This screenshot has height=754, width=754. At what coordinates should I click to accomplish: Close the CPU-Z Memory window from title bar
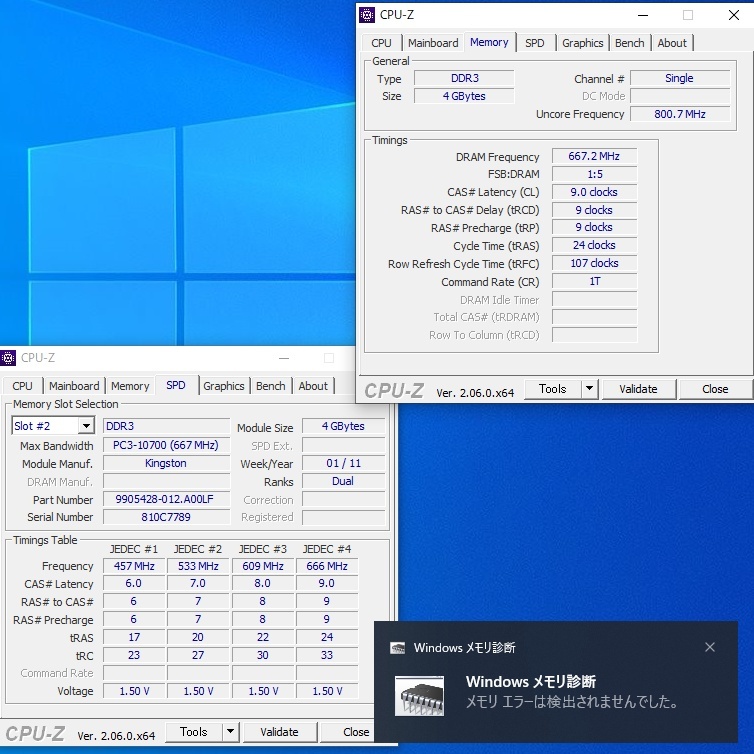(x=732, y=15)
